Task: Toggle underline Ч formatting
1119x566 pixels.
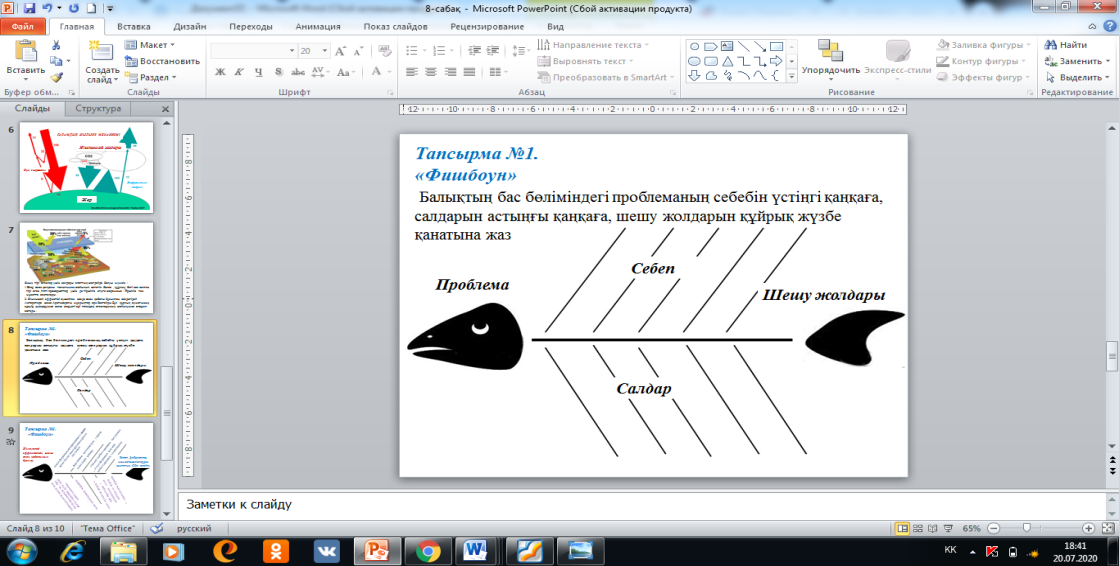Action: (x=257, y=72)
